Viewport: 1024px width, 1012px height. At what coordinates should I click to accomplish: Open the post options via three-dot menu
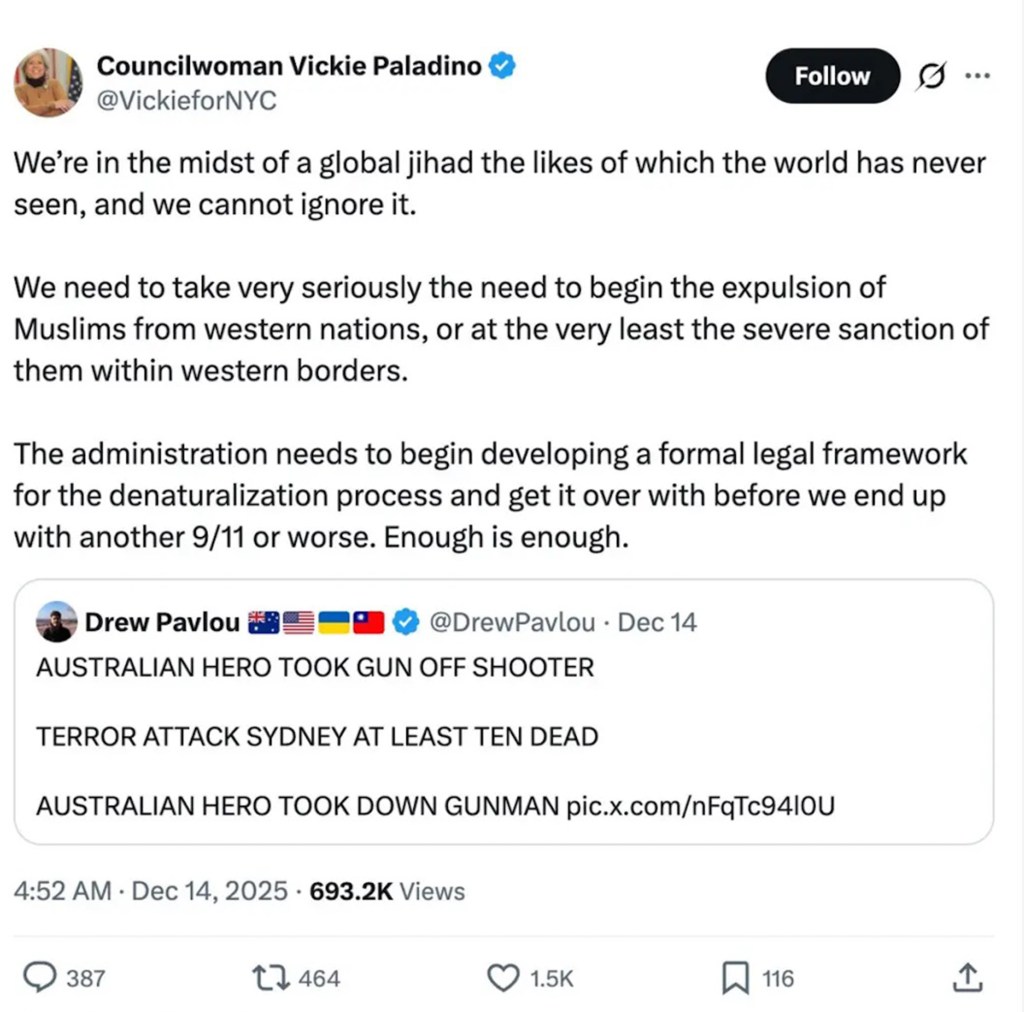(978, 75)
